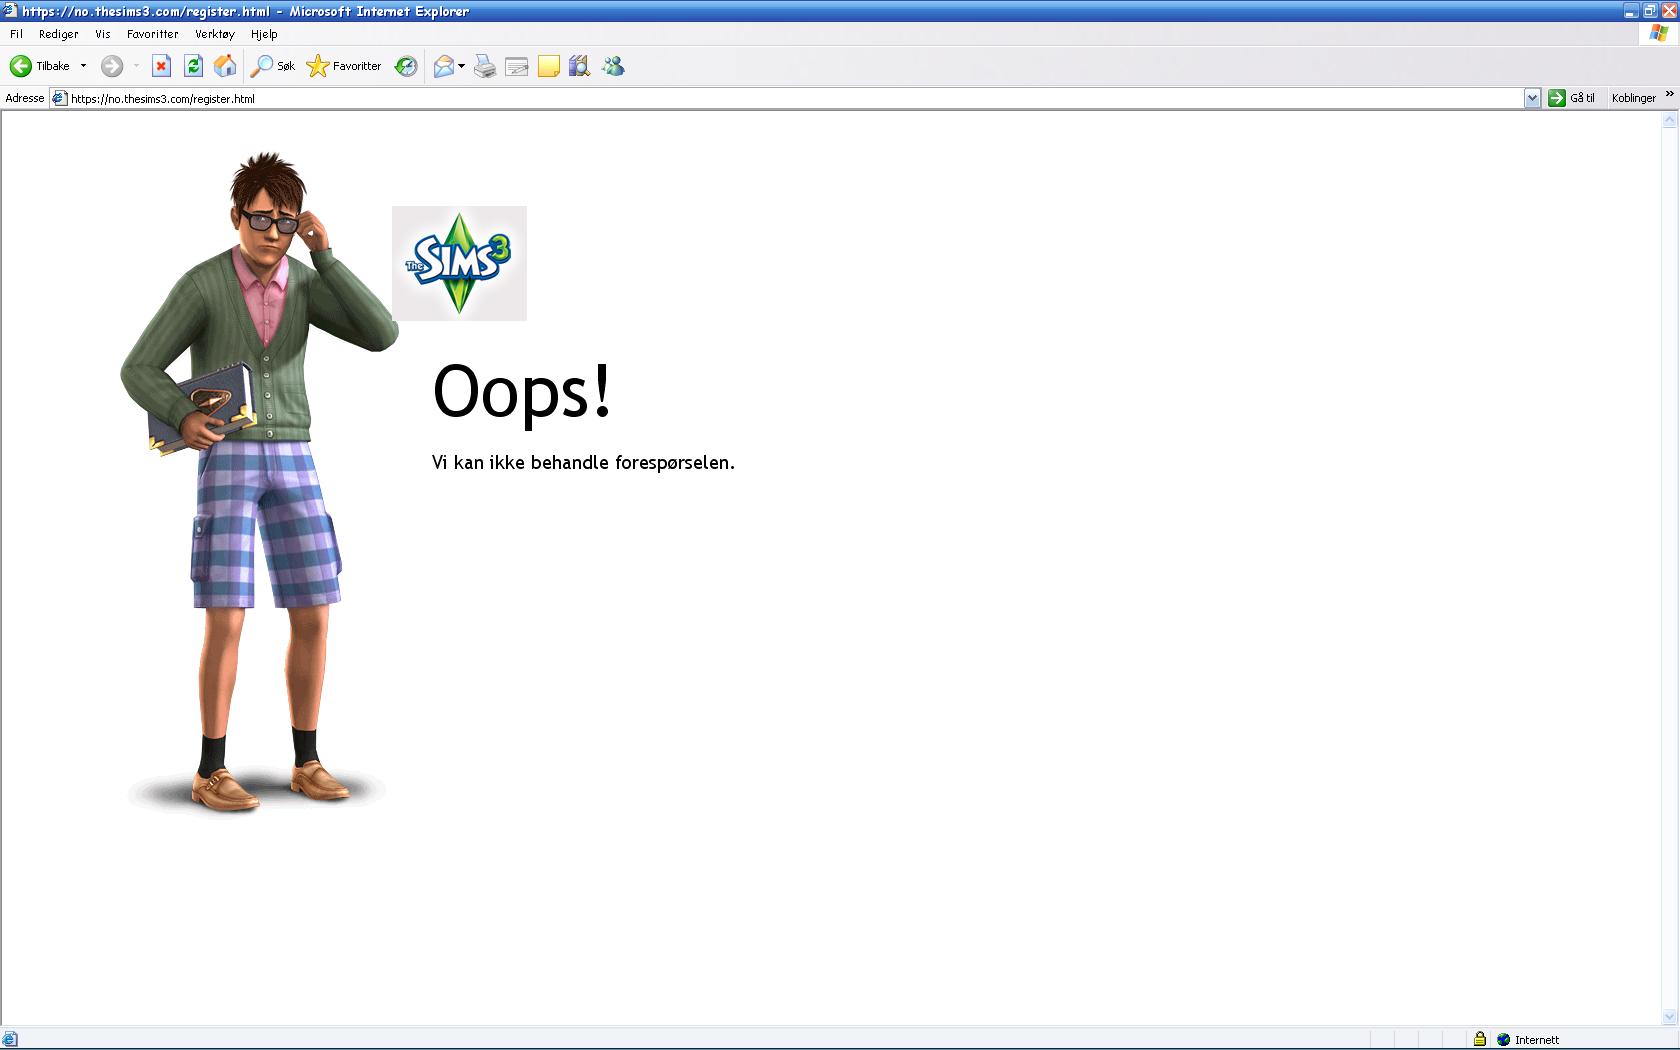Open the Rediger menu

(x=59, y=34)
